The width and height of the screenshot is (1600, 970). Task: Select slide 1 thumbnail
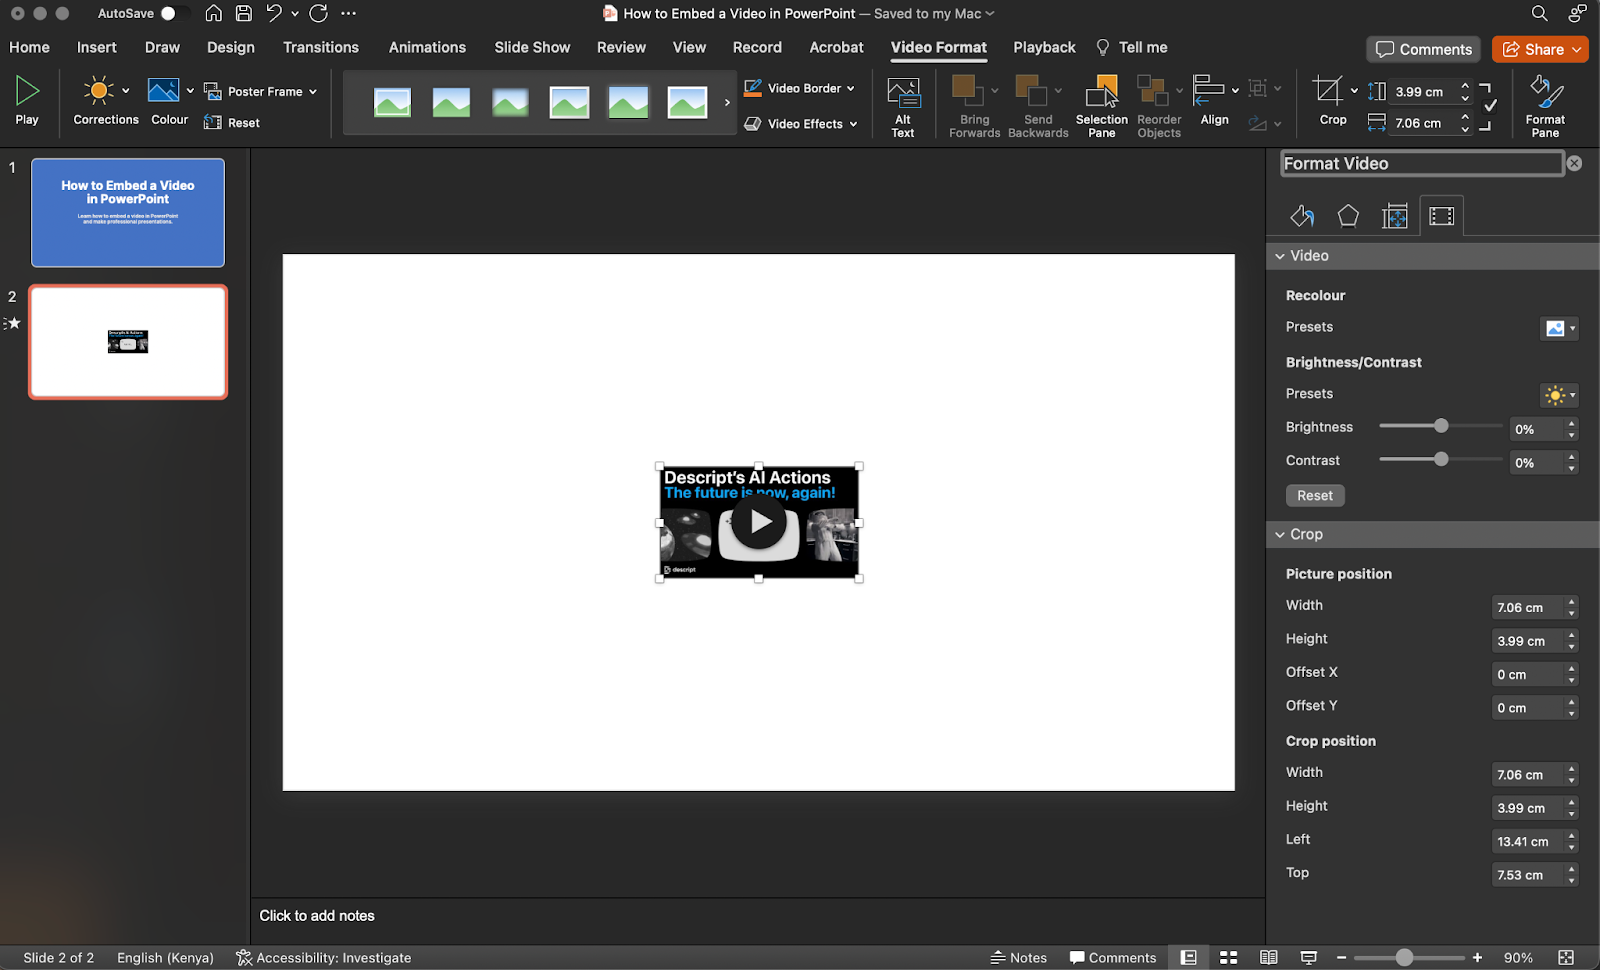coord(127,212)
